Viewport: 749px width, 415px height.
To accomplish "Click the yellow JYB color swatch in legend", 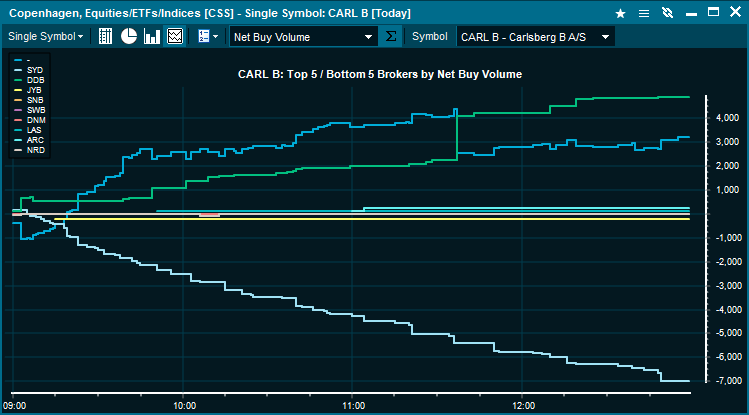I will point(18,89).
